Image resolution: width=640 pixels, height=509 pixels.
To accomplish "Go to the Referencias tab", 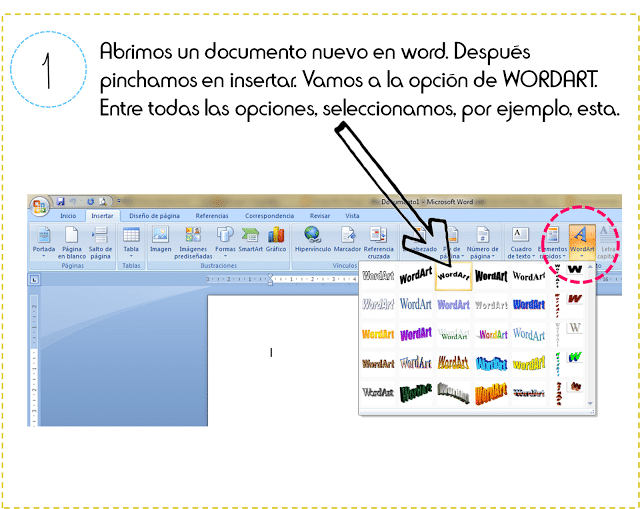I will click(x=212, y=216).
